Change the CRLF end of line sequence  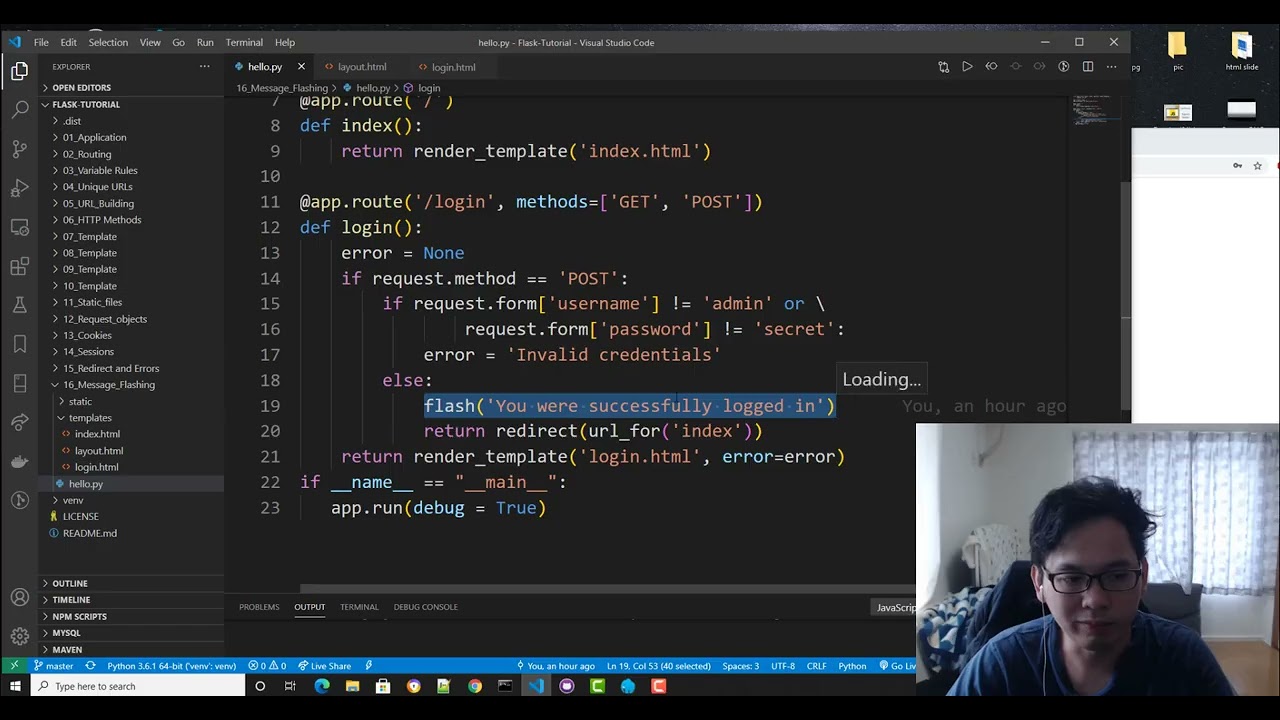817,666
